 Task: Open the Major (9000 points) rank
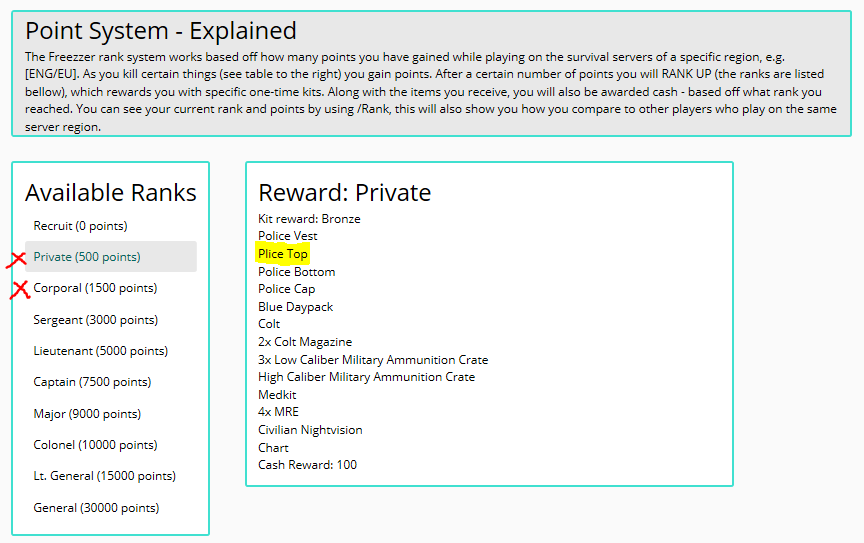point(87,414)
